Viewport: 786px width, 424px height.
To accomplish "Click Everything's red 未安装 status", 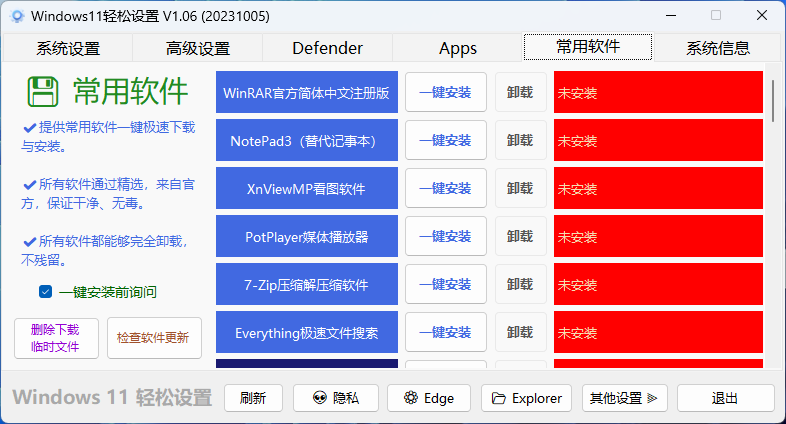I will (x=658, y=332).
